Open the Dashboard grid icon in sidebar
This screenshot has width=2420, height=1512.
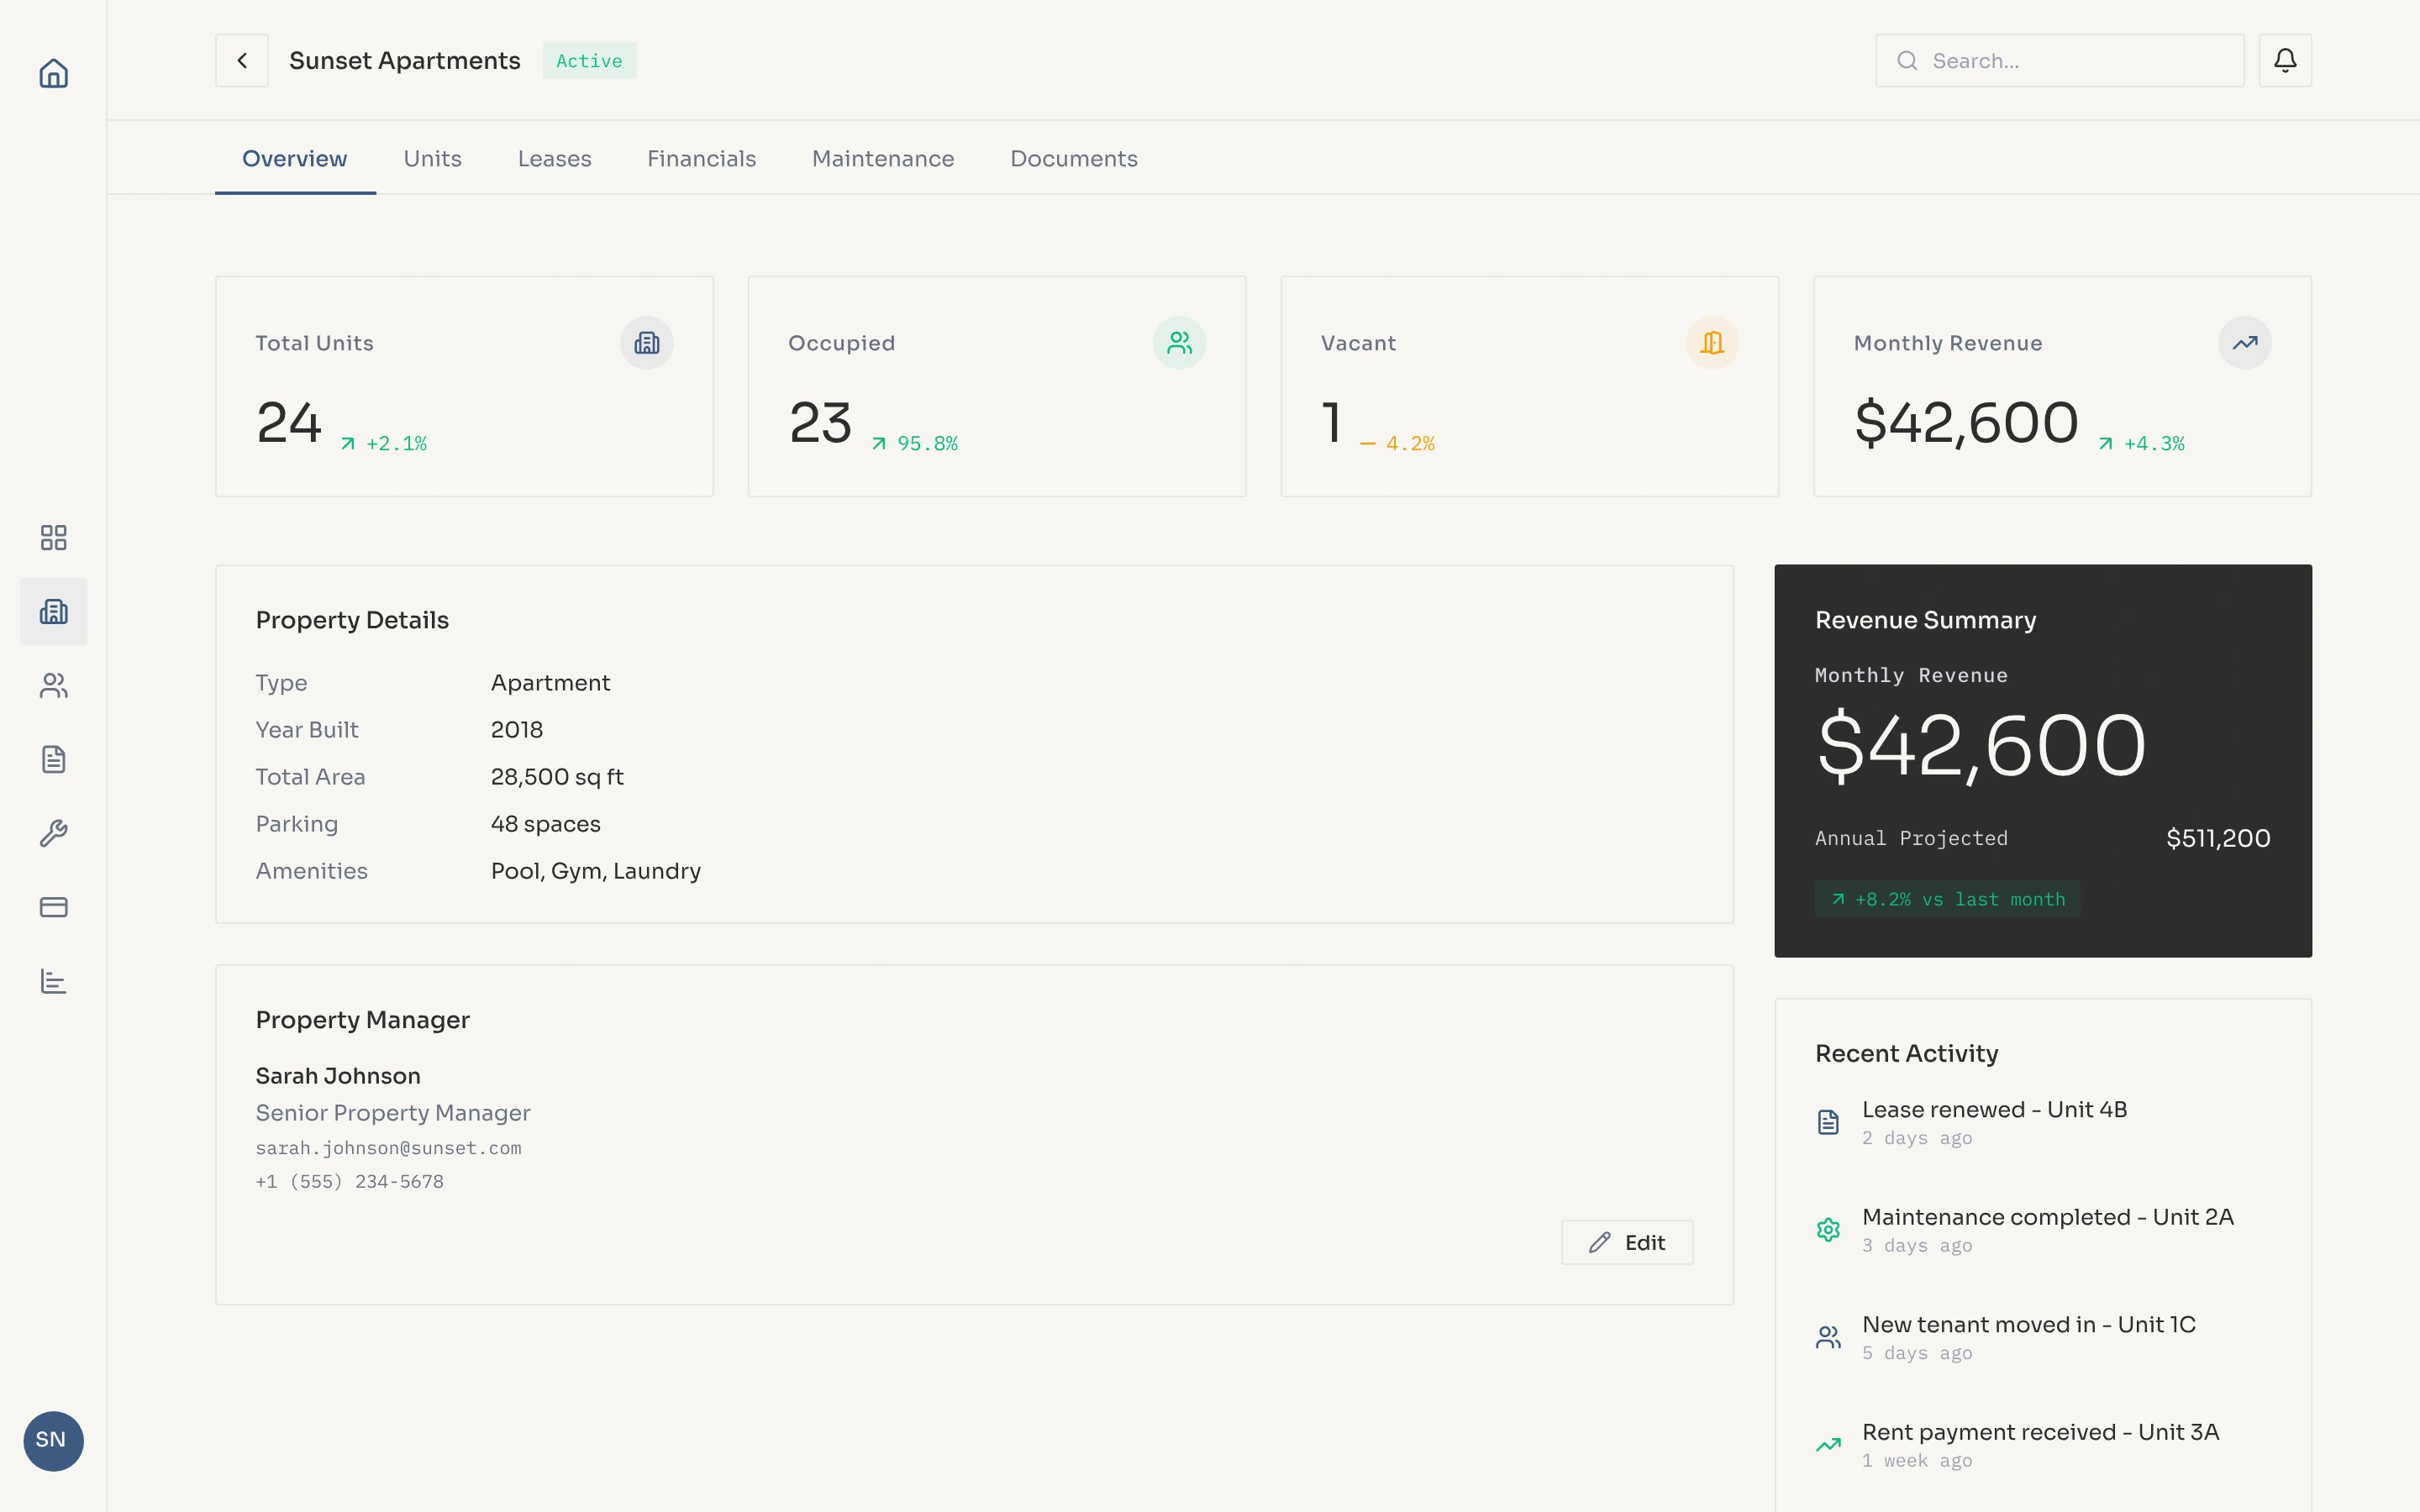[x=53, y=537]
